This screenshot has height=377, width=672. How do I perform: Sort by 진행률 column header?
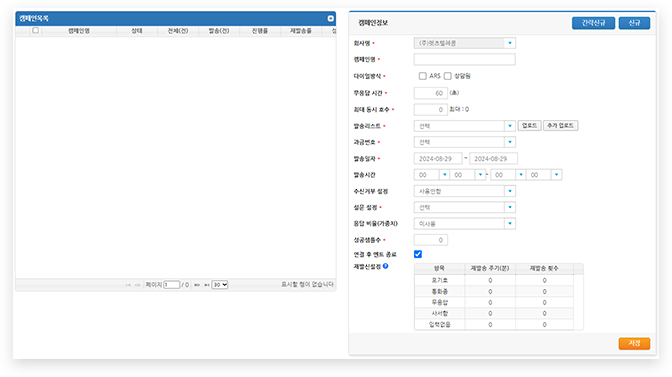tap(260, 31)
